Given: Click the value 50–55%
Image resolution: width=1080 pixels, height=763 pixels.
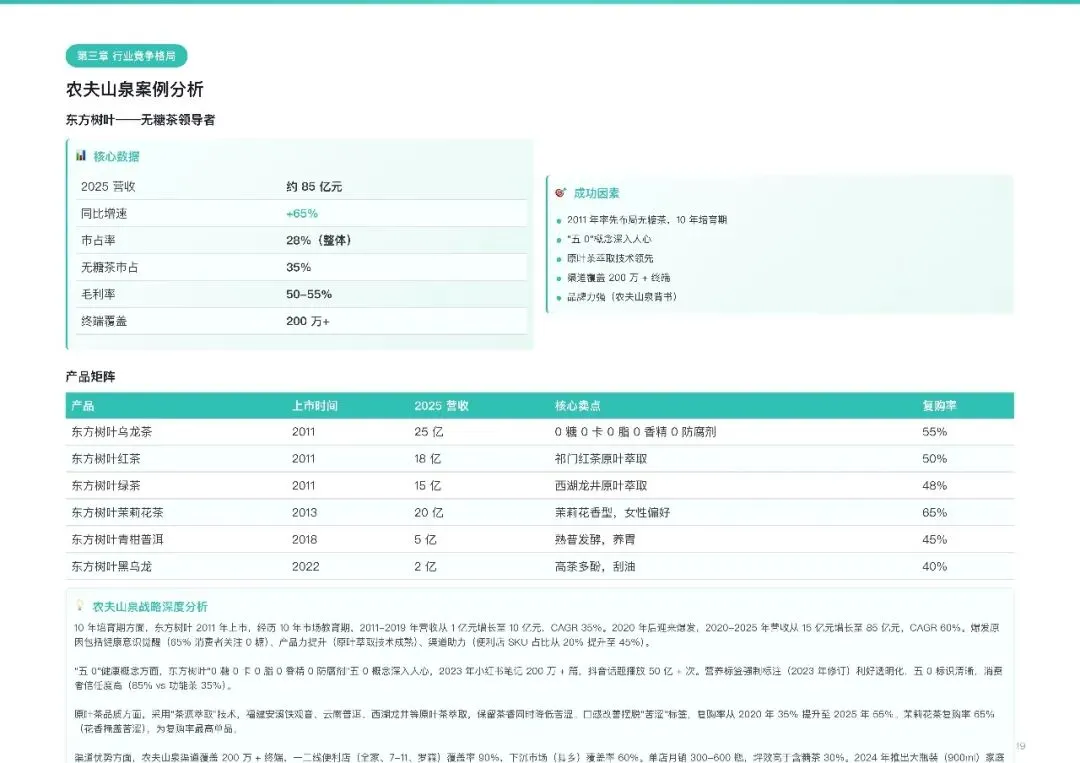Looking at the screenshot, I should (309, 294).
